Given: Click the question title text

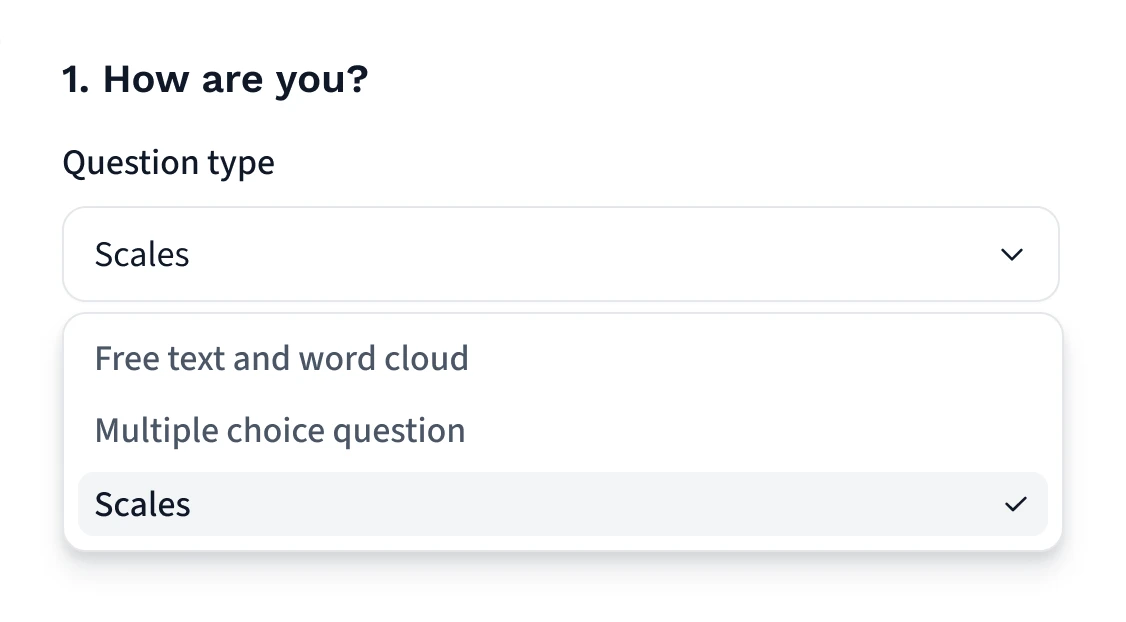Looking at the screenshot, I should pyautogui.click(x=215, y=79).
